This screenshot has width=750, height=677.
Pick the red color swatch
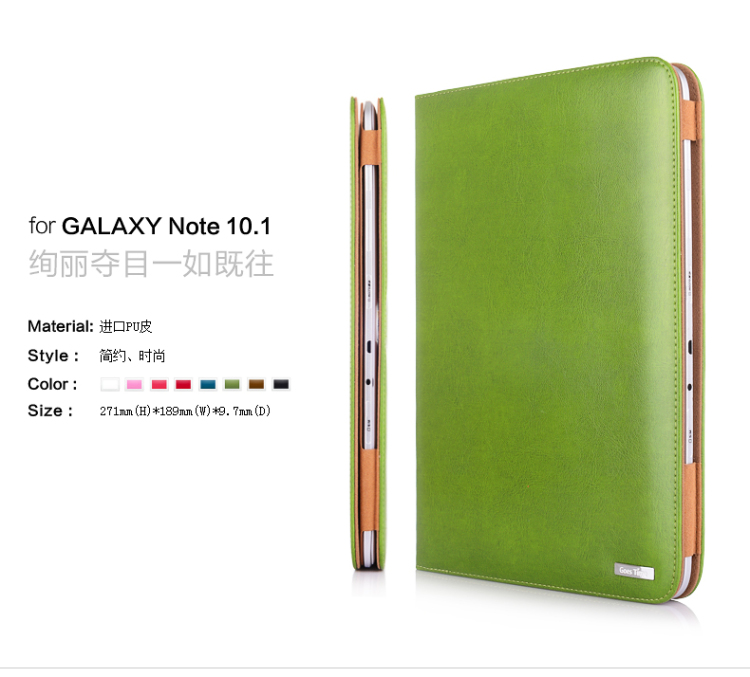[x=183, y=384]
